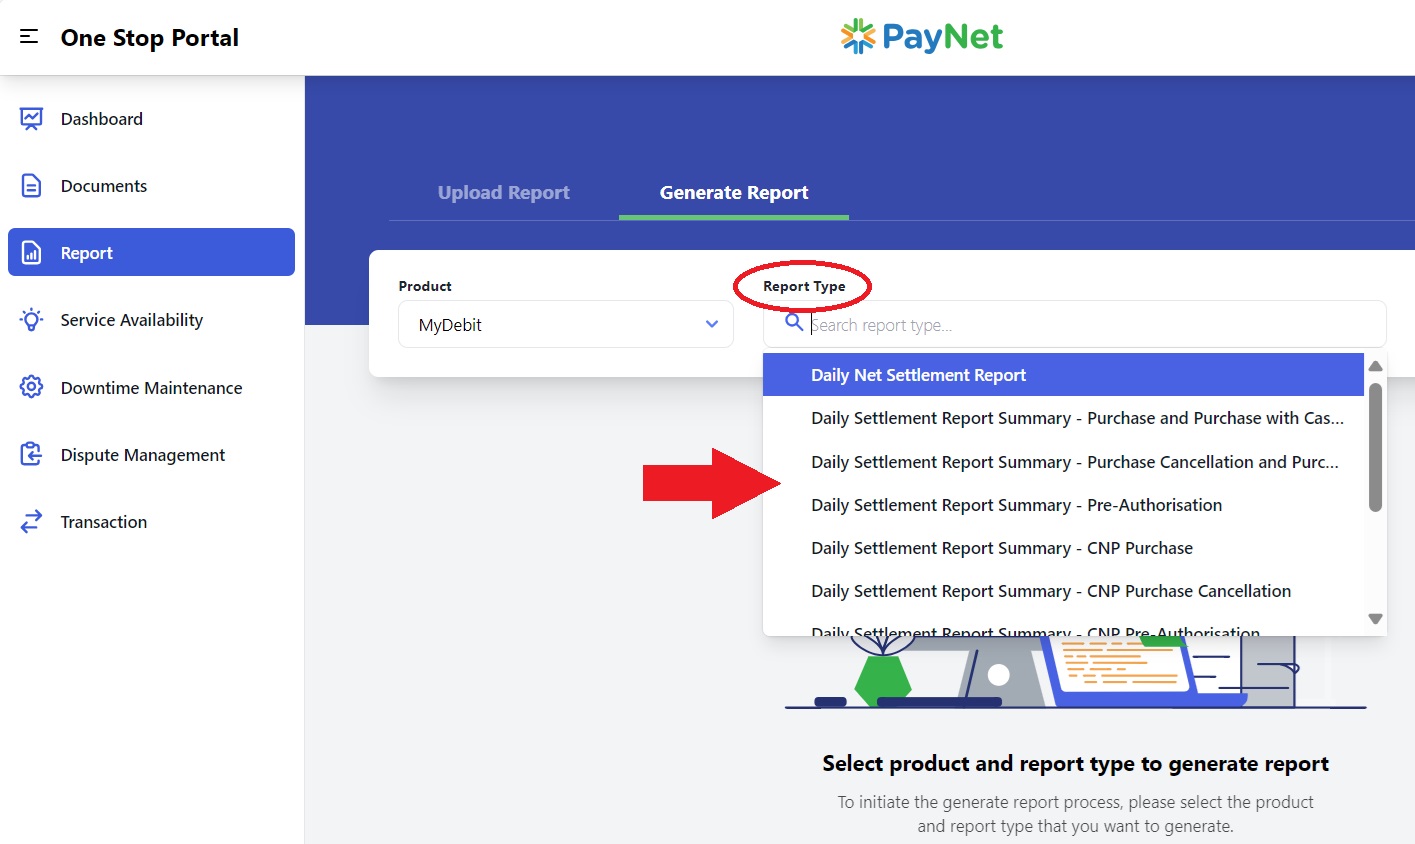The width and height of the screenshot is (1415, 844).
Task: Click the Report Type field label
Action: tap(804, 286)
